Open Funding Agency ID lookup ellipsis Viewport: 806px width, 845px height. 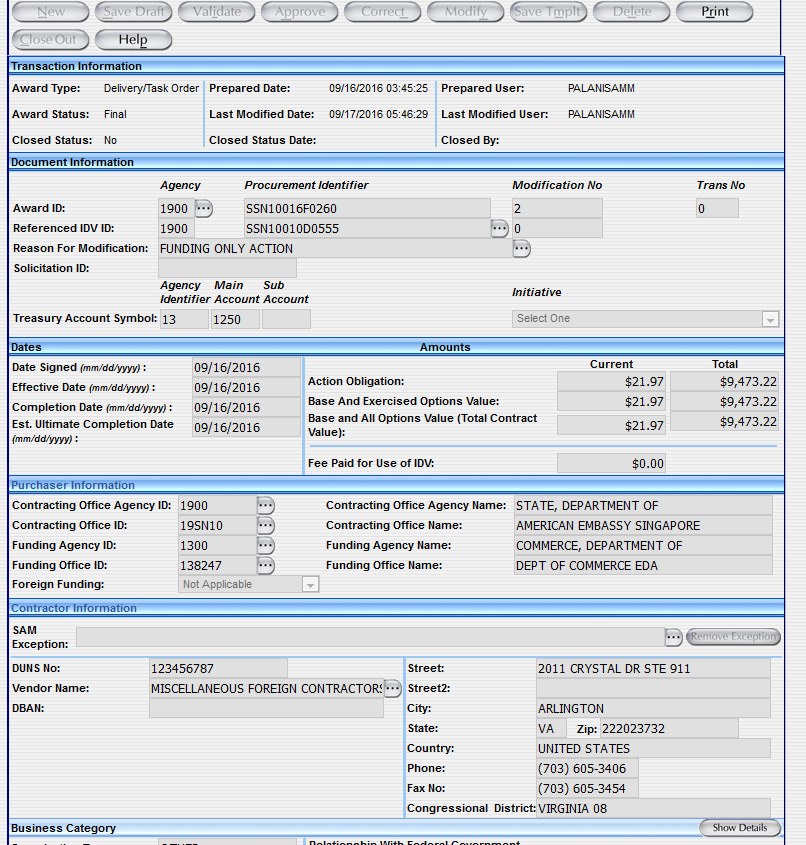(x=266, y=545)
